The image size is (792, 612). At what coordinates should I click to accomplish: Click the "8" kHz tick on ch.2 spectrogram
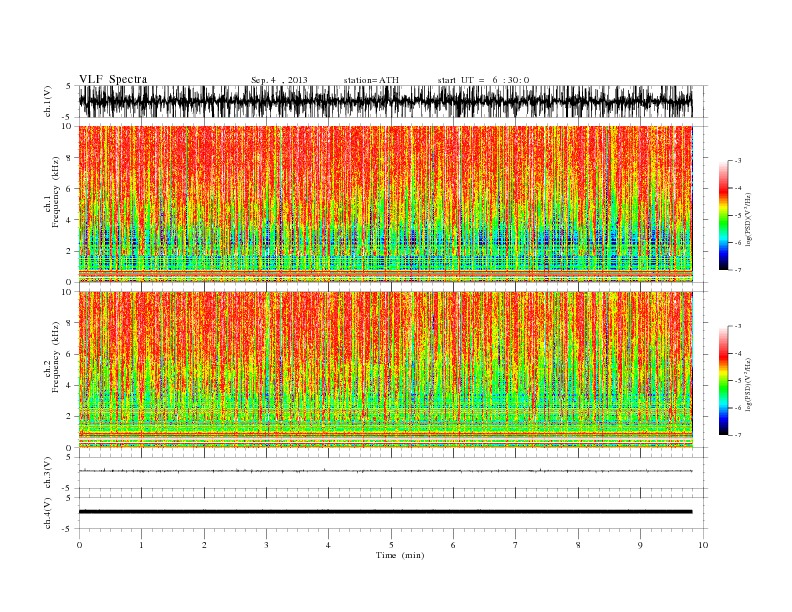click(x=69, y=323)
